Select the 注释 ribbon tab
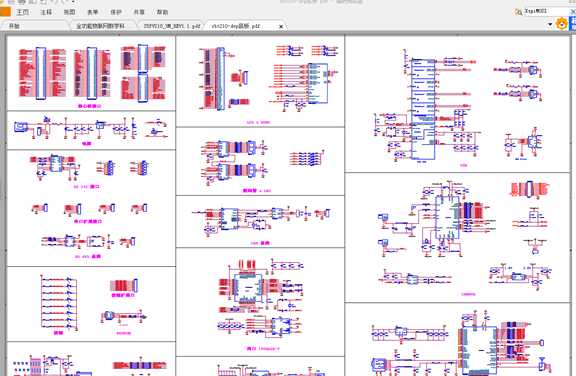576x376 pixels. tap(46, 12)
